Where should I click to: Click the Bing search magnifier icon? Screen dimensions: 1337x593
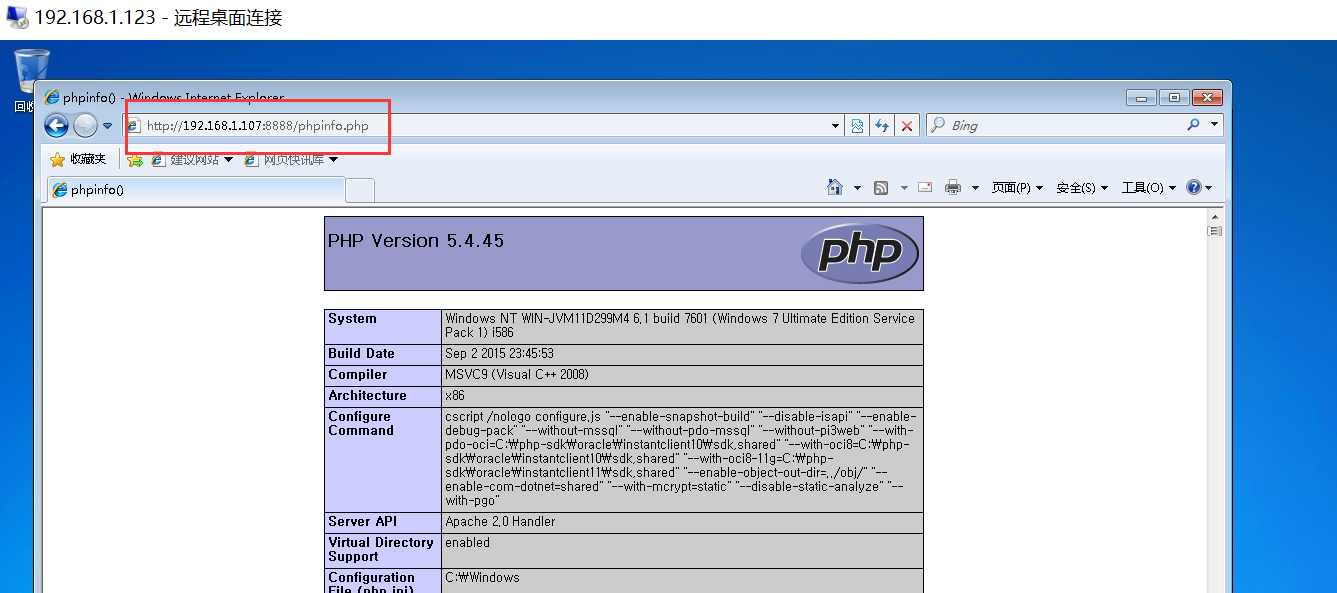1193,125
